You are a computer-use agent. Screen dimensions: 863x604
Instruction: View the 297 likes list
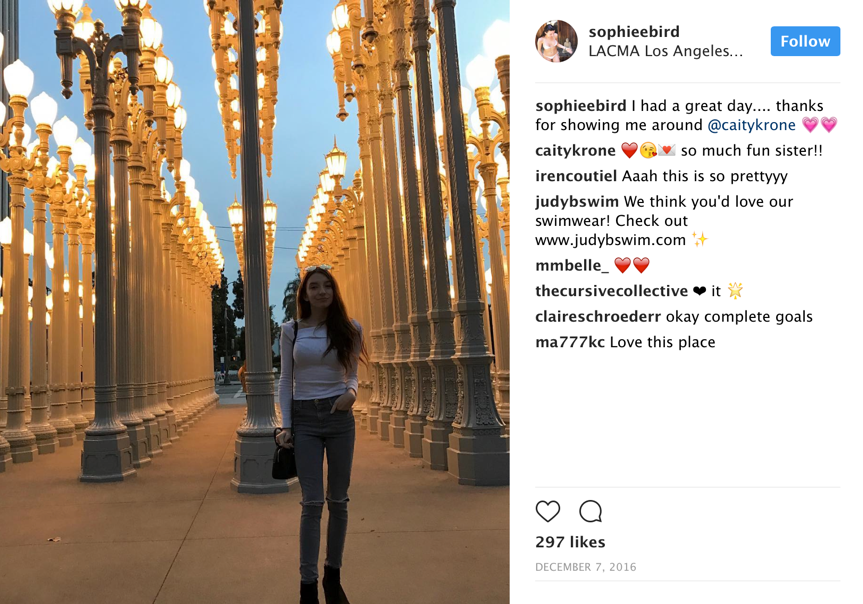click(x=570, y=542)
